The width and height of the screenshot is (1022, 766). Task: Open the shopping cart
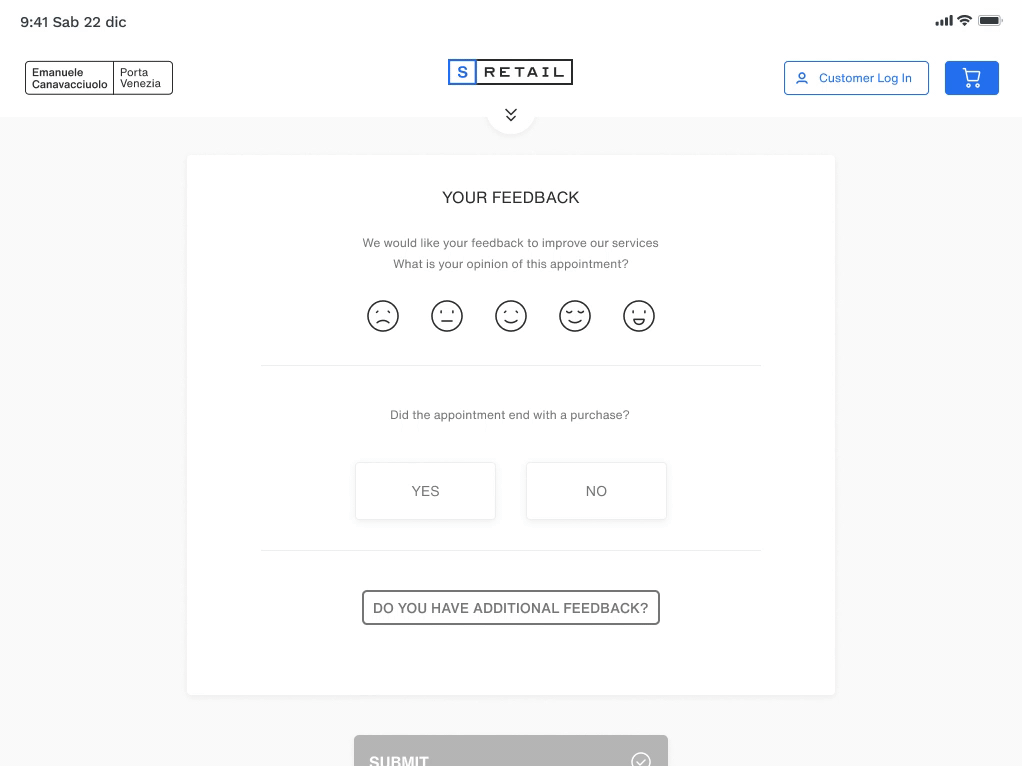(971, 78)
